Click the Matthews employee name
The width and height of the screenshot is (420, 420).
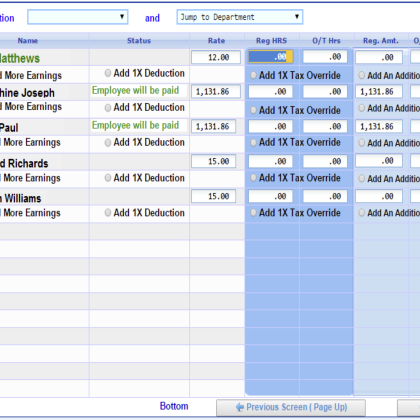click(x=20, y=58)
